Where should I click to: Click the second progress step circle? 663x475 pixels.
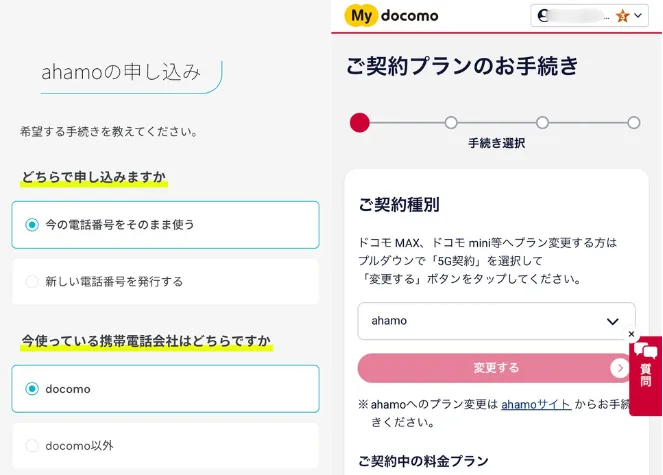click(451, 123)
